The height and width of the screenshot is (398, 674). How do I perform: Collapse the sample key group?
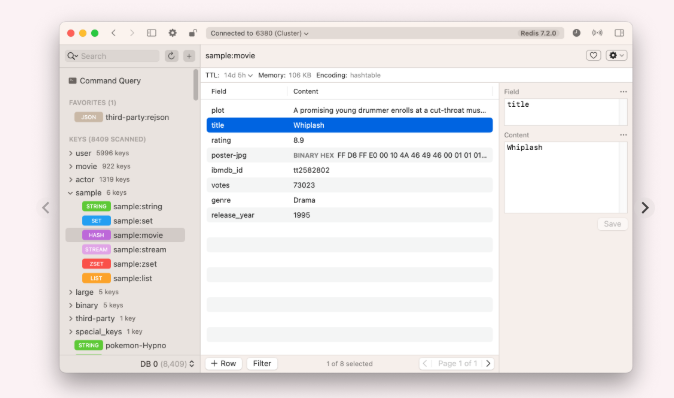coord(70,193)
